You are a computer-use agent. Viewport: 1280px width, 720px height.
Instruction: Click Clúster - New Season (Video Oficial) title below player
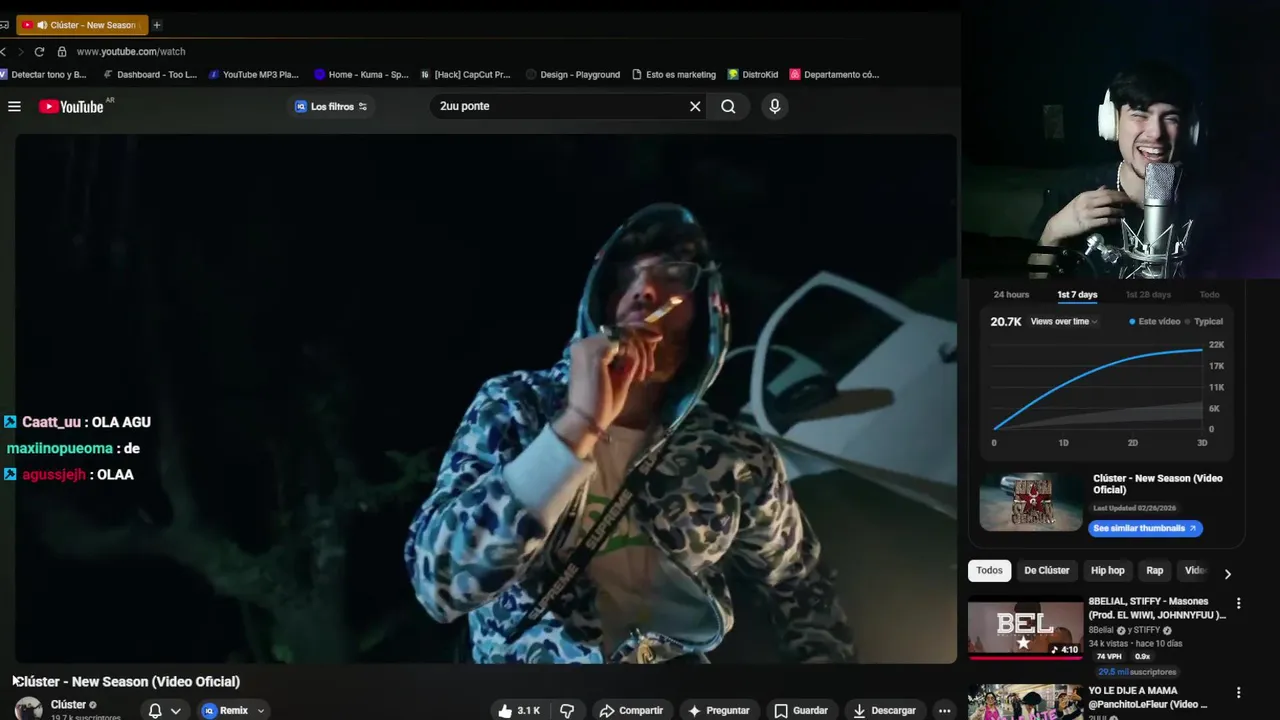point(127,682)
